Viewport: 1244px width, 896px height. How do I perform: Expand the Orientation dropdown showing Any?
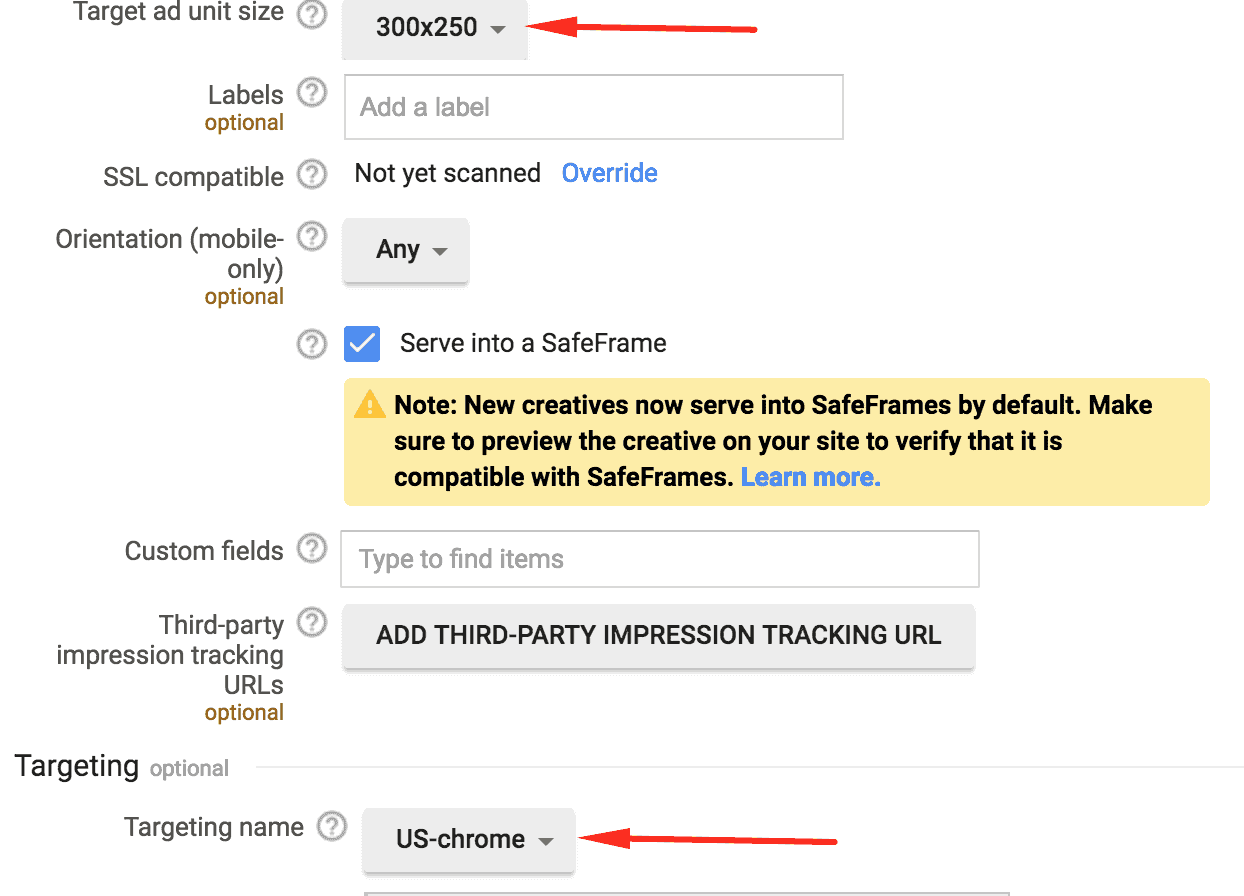coord(405,250)
